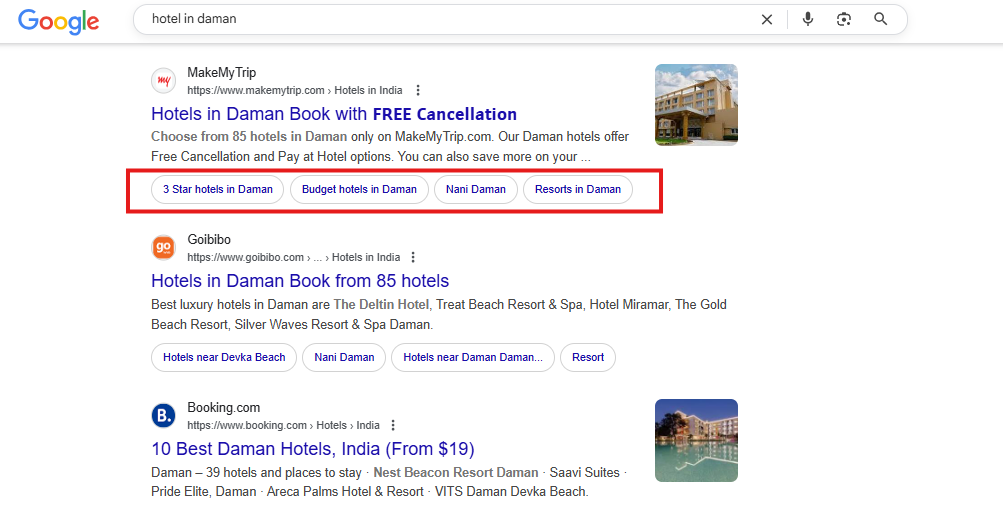Open MakeMyTrip result three-dot options
The width and height of the screenshot is (1003, 515).
click(418, 90)
